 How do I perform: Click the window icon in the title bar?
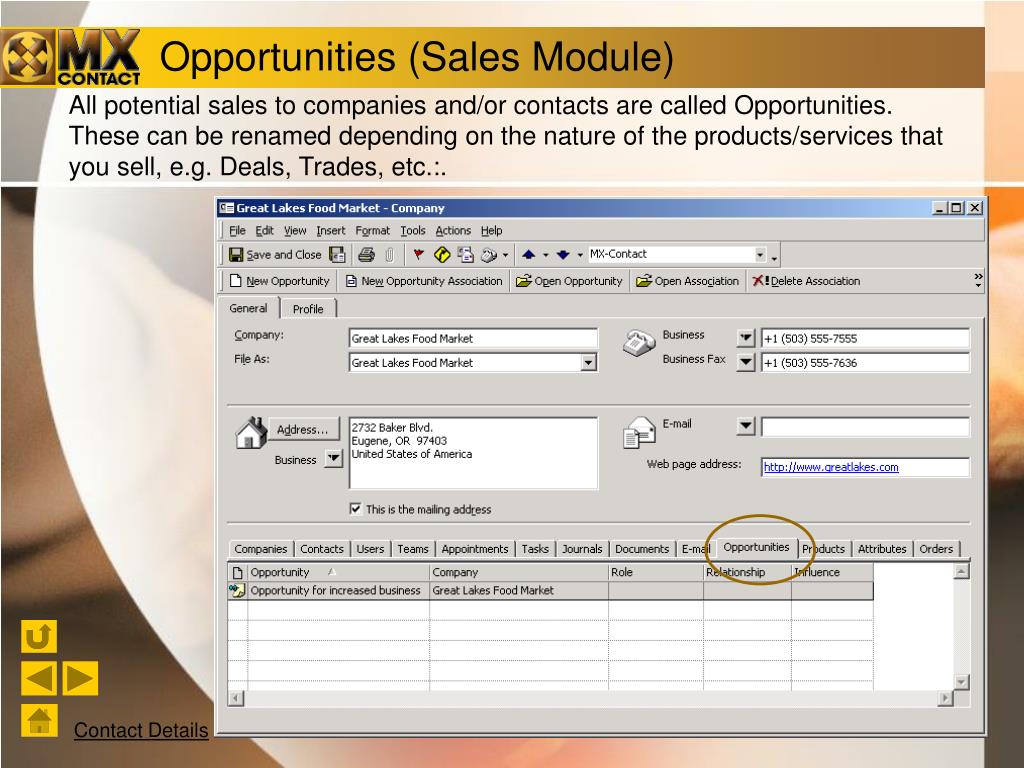pyautogui.click(x=227, y=208)
